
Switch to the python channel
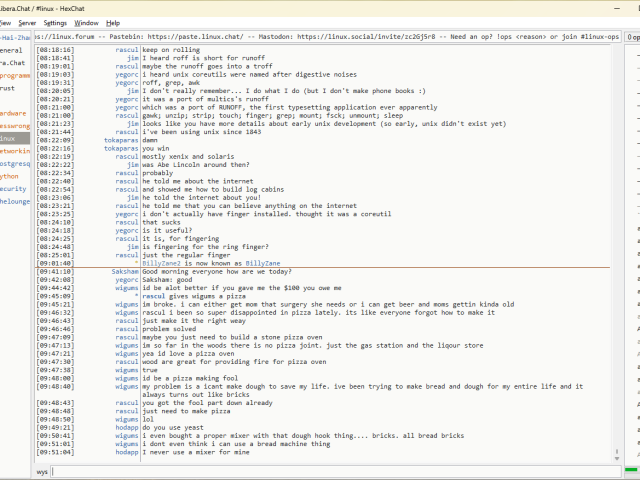point(10,175)
